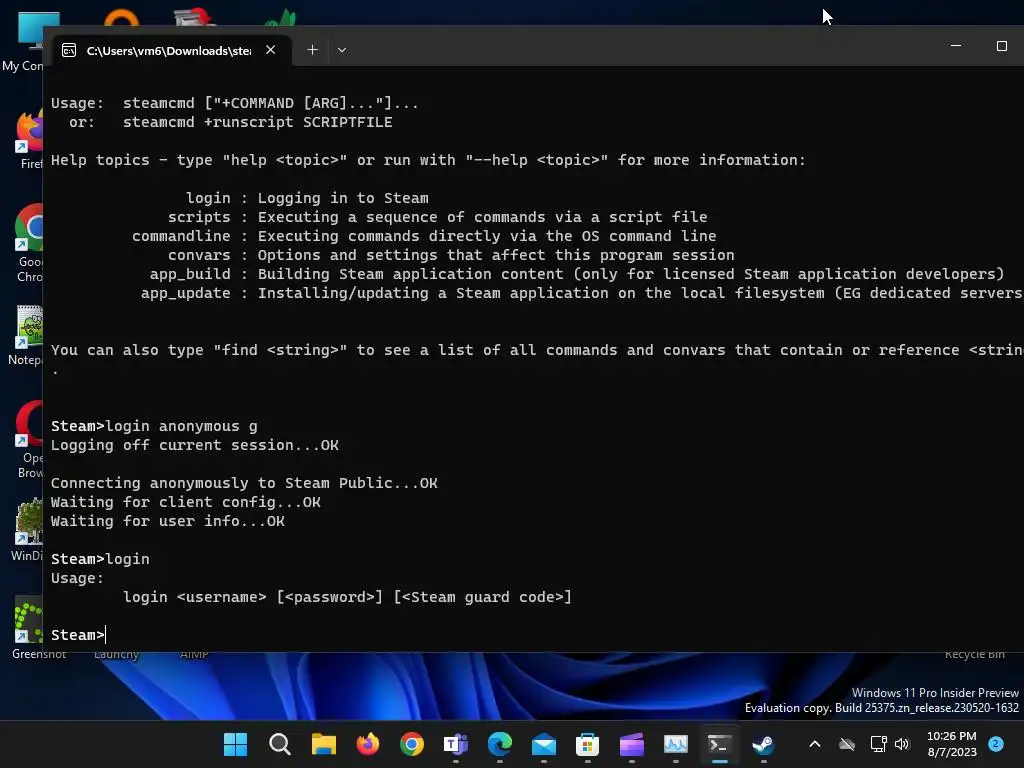Click 'Connecting anonymously to Steam Public...OK' line
This screenshot has width=1024, height=768.
point(244,483)
